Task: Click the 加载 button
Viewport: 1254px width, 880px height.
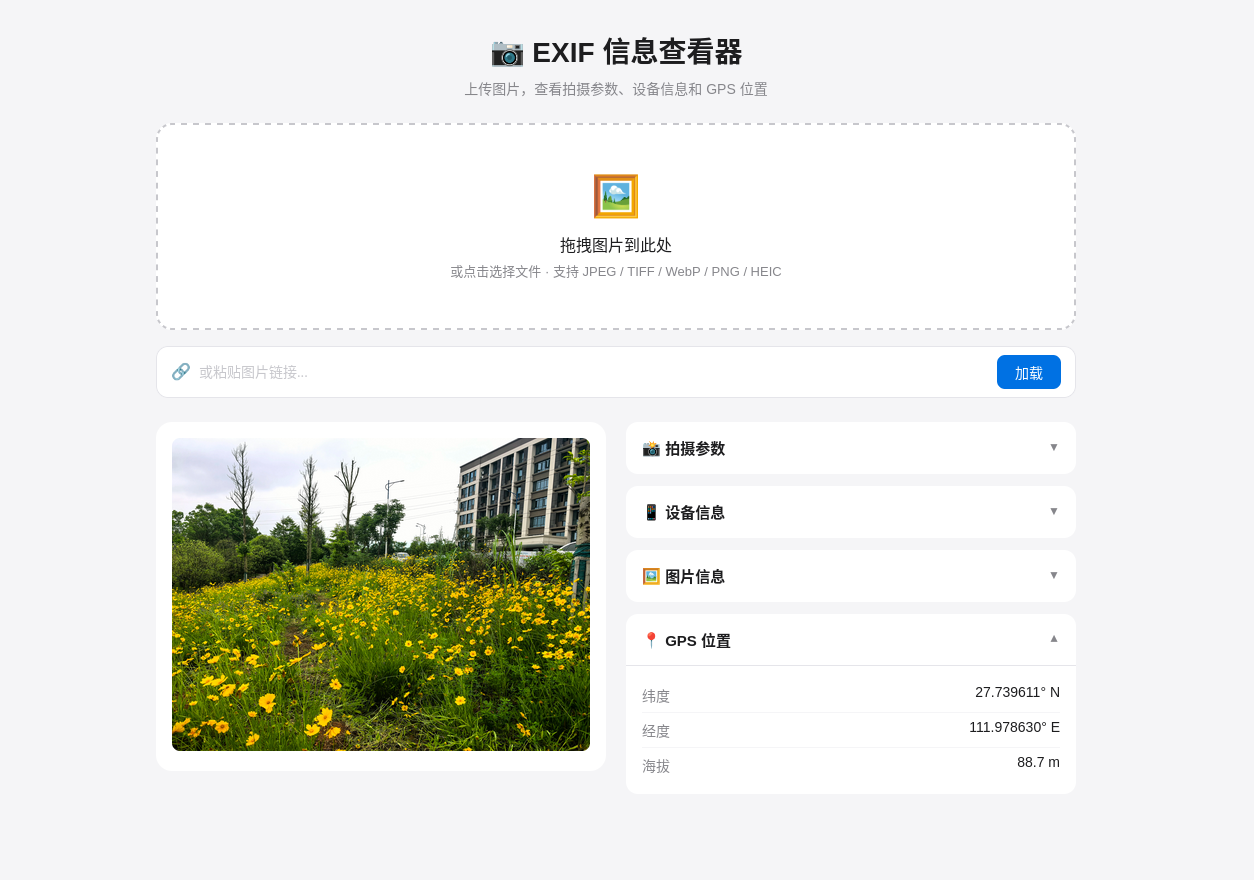Action: (x=1029, y=372)
